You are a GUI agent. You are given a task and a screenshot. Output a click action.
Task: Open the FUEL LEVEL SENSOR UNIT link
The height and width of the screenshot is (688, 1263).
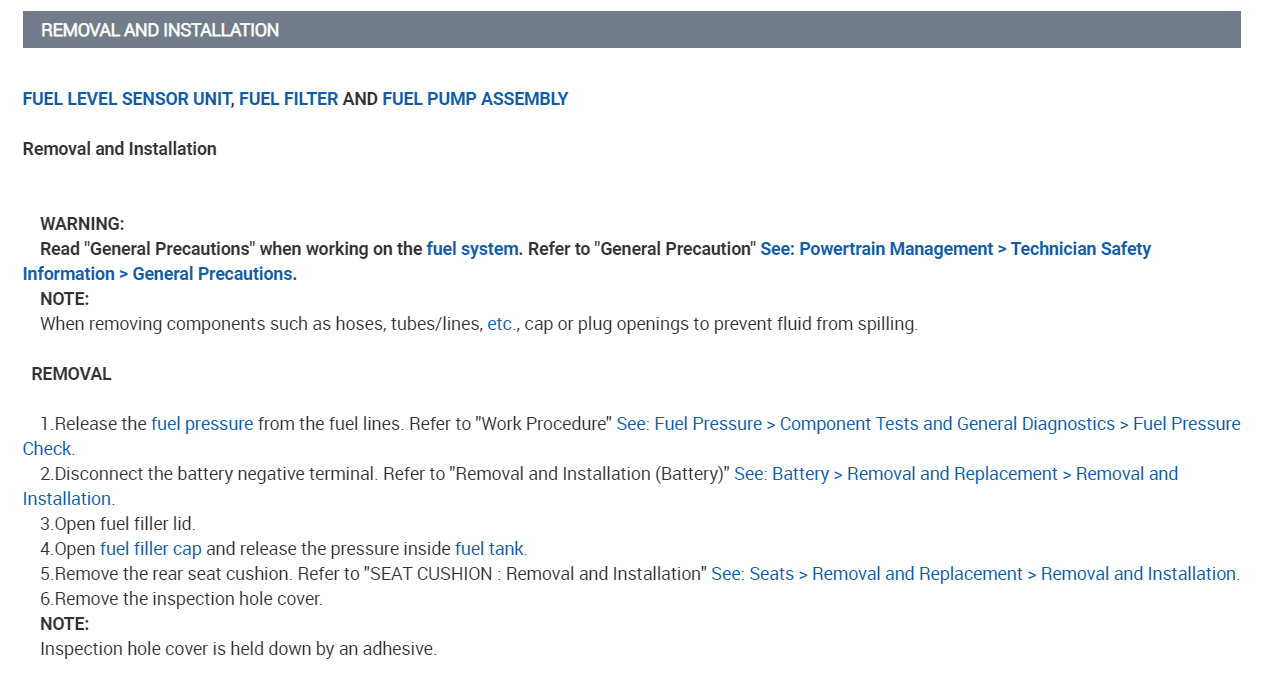(126, 99)
